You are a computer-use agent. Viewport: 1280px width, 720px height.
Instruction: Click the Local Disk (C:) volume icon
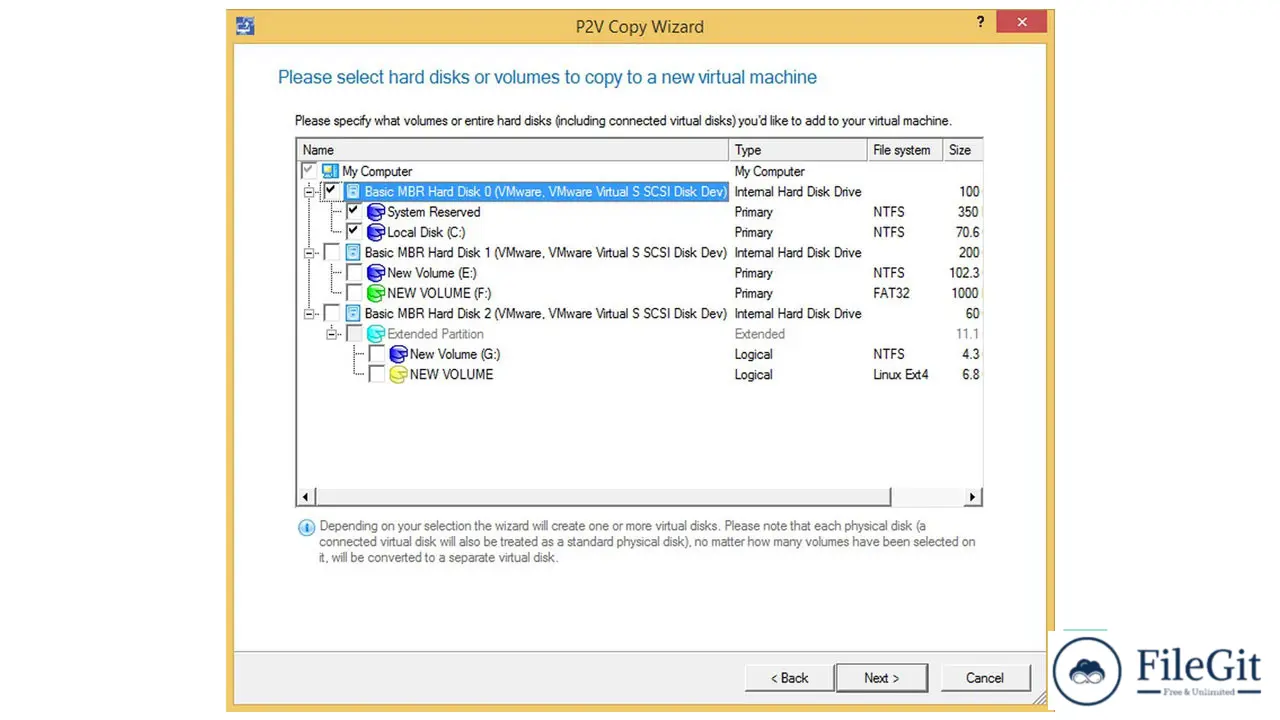click(x=375, y=232)
